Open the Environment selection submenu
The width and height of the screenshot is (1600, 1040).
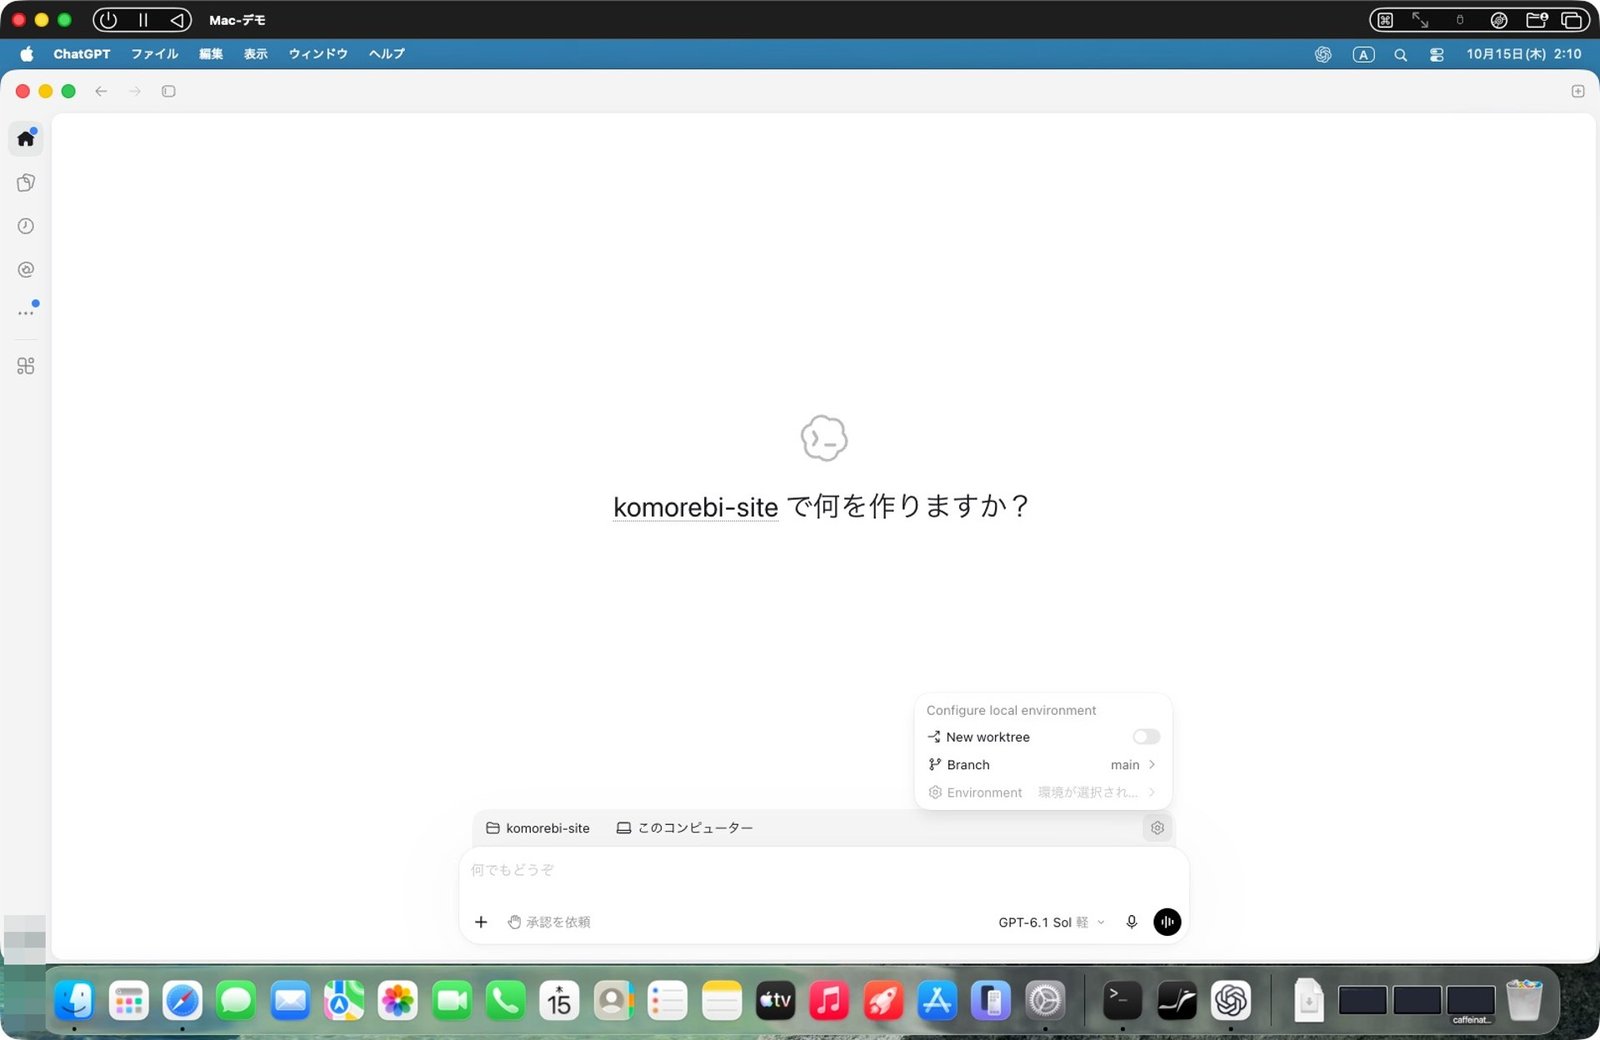coord(1042,792)
